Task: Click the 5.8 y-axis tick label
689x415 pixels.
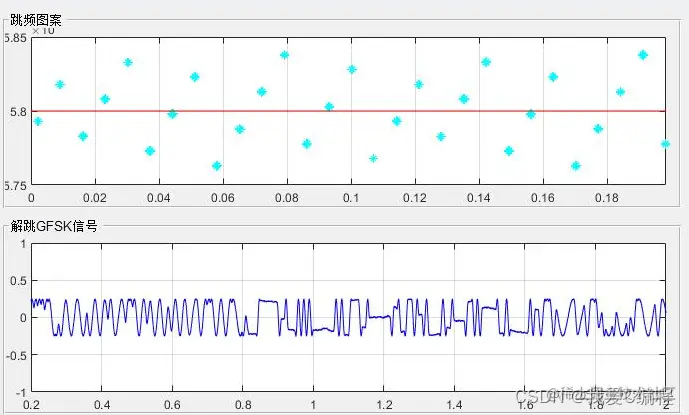Action: 18,112
